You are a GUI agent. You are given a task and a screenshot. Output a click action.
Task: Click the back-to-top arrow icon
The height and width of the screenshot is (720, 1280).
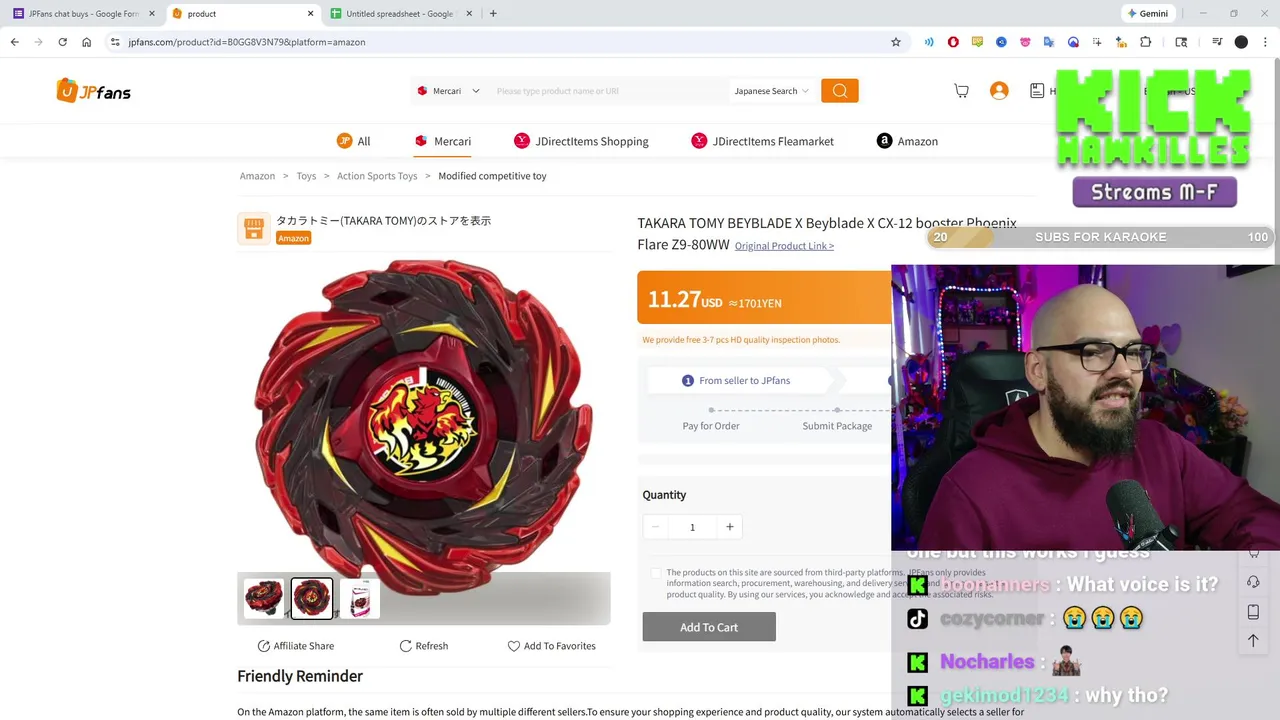[1253, 640]
